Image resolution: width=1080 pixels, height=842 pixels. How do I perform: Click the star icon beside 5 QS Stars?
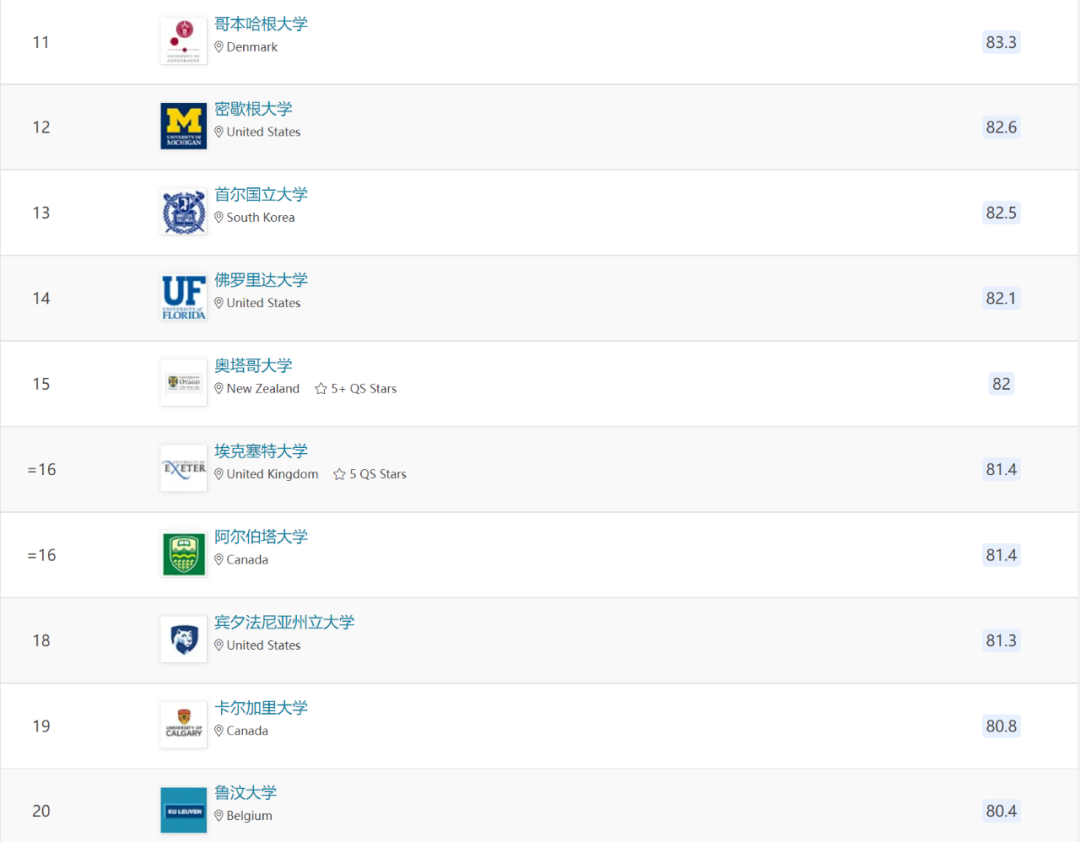338,474
